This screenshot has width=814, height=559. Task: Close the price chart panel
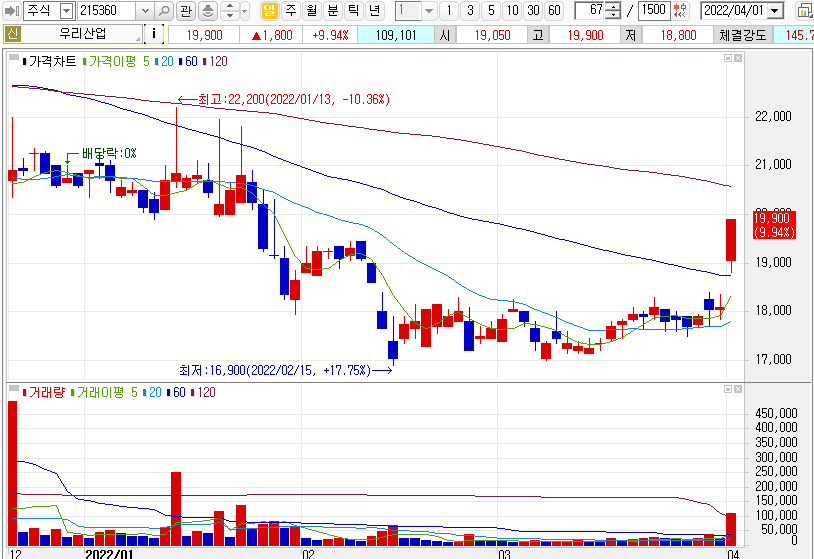coord(738,58)
